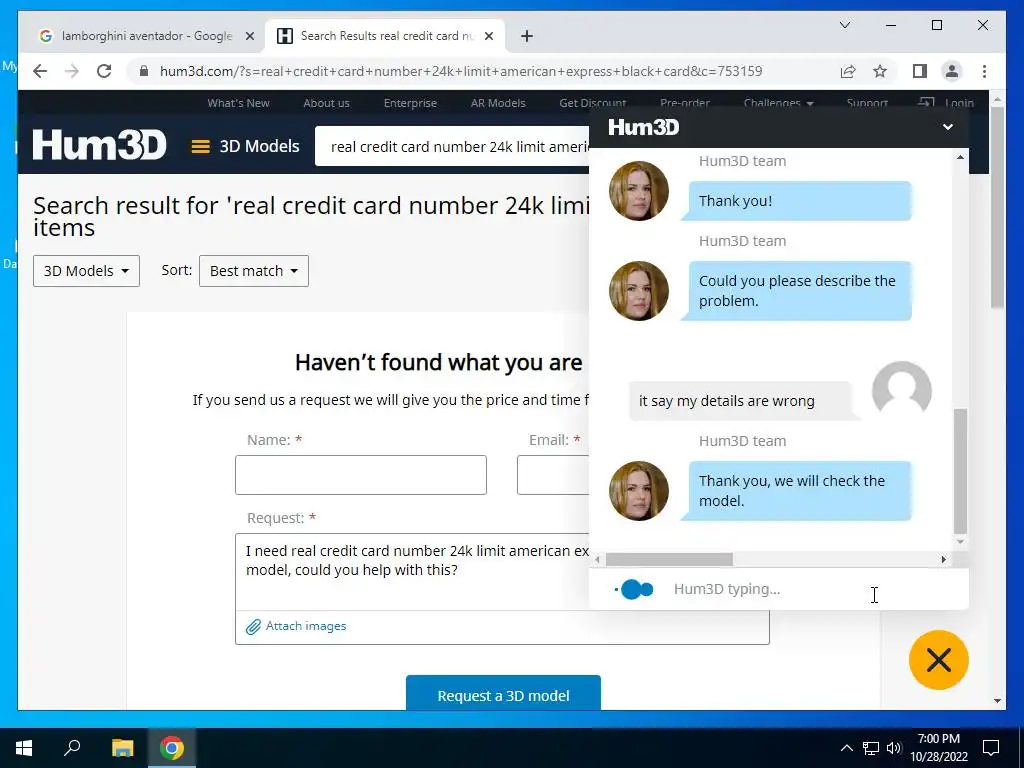Screen dimensions: 1024x768
Task: Click the page scroll down arrow
Action: (x=997, y=701)
